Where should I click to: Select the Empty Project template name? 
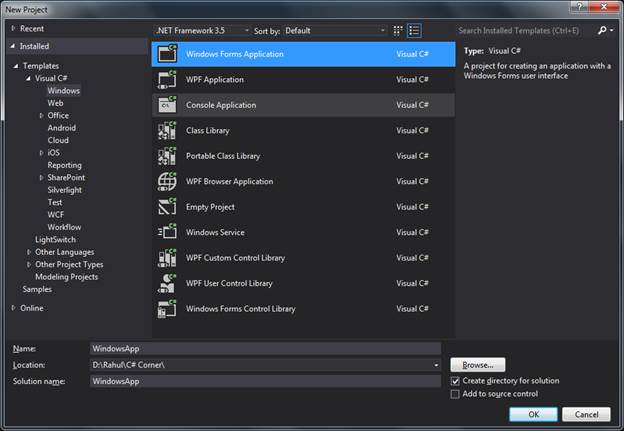pyautogui.click(x=210, y=207)
